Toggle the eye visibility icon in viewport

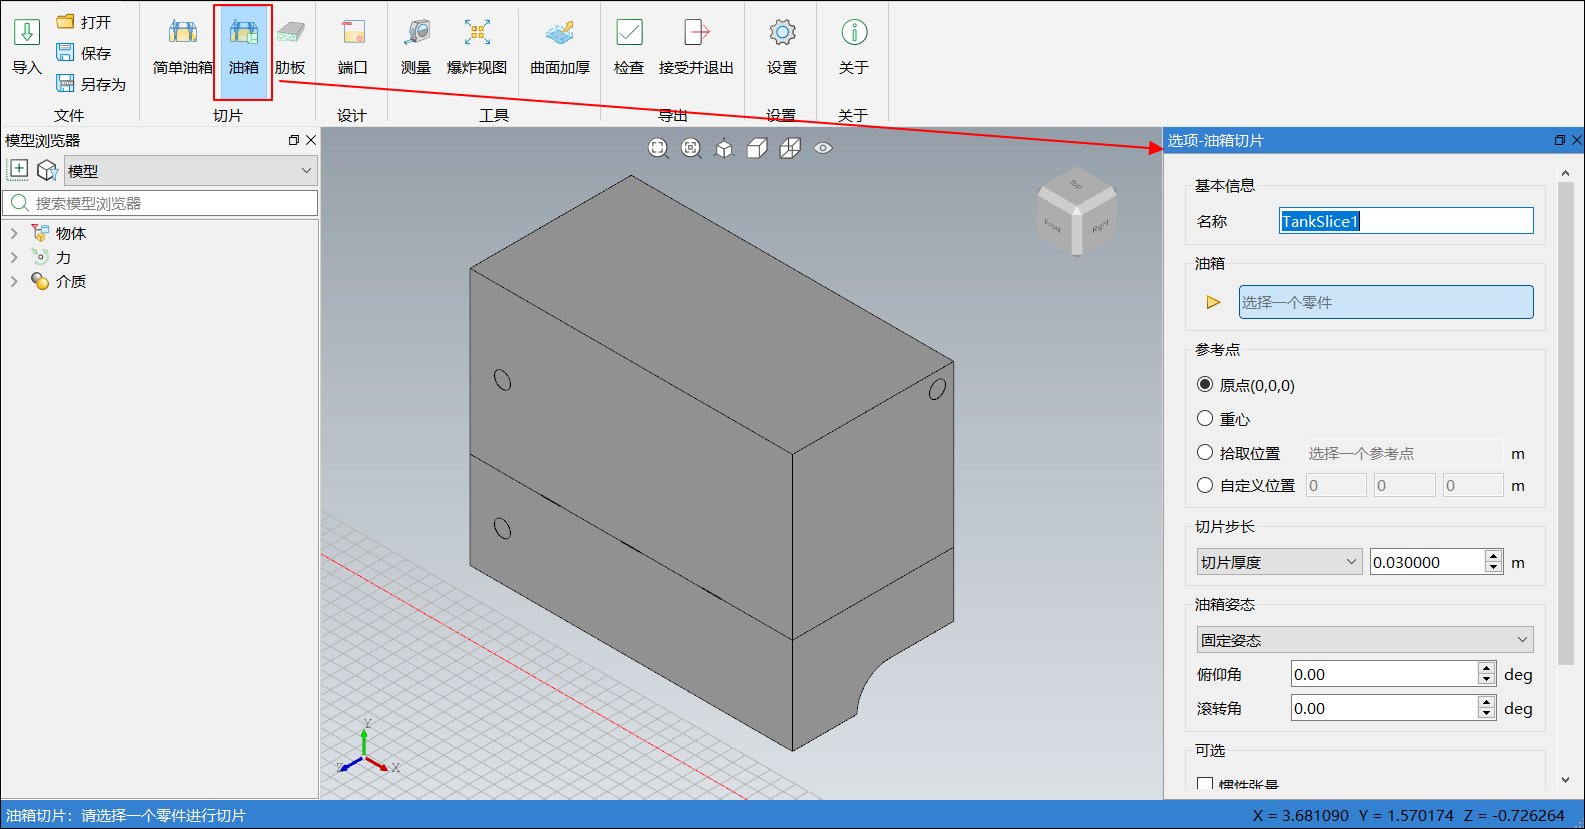pos(823,148)
